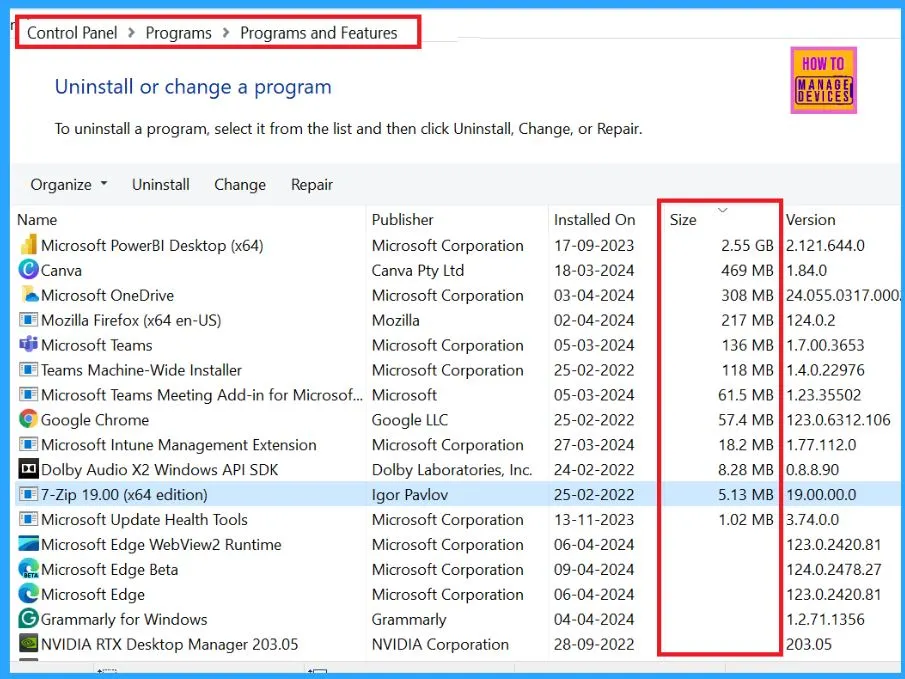Select Microsoft Intune Management Extension name
905x679 pixels.
pyautogui.click(x=179, y=445)
